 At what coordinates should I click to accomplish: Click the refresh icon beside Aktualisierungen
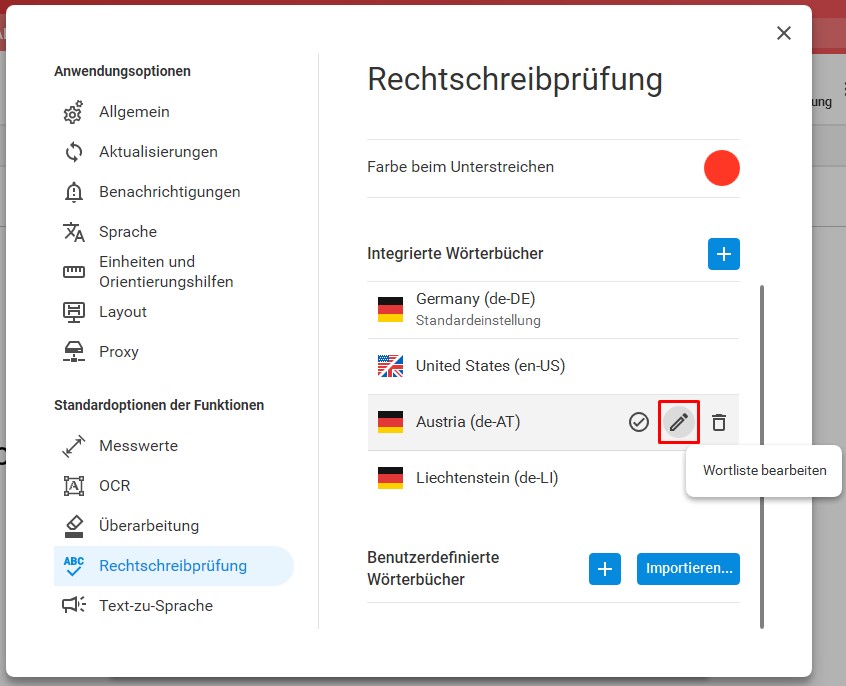[73, 152]
